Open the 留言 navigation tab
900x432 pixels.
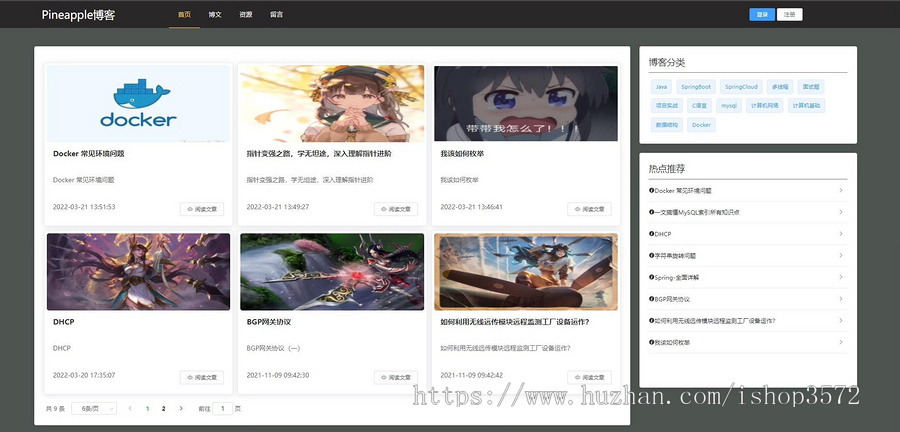click(276, 14)
